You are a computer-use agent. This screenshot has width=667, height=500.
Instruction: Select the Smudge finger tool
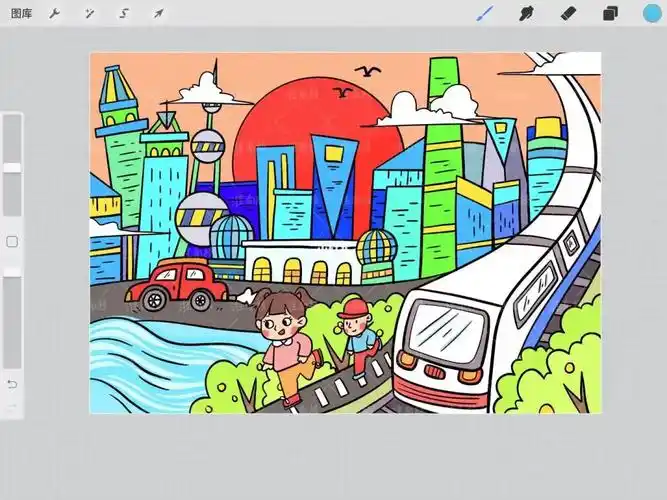pos(526,14)
